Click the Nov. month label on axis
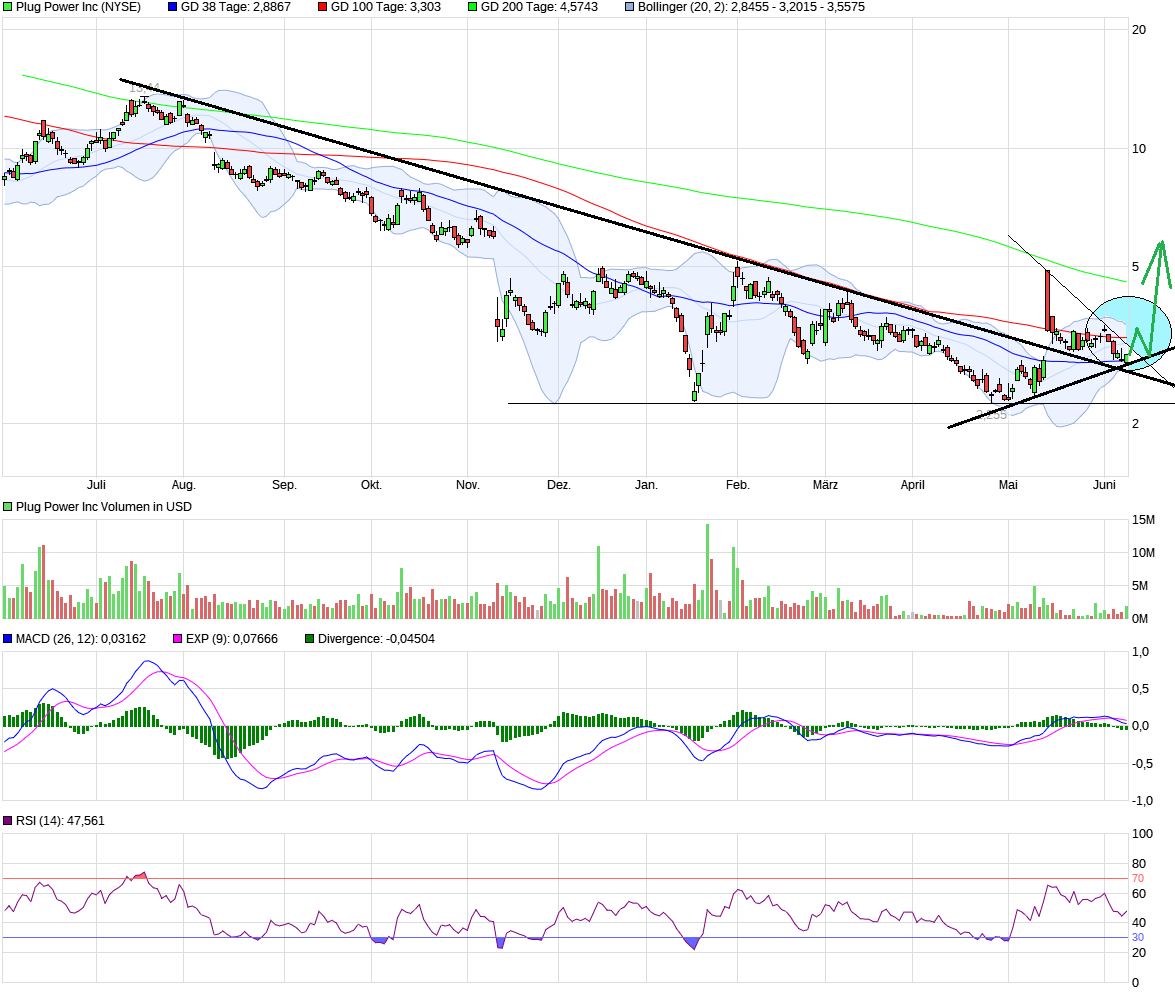Screen dimensions: 1175x994 click(x=468, y=485)
